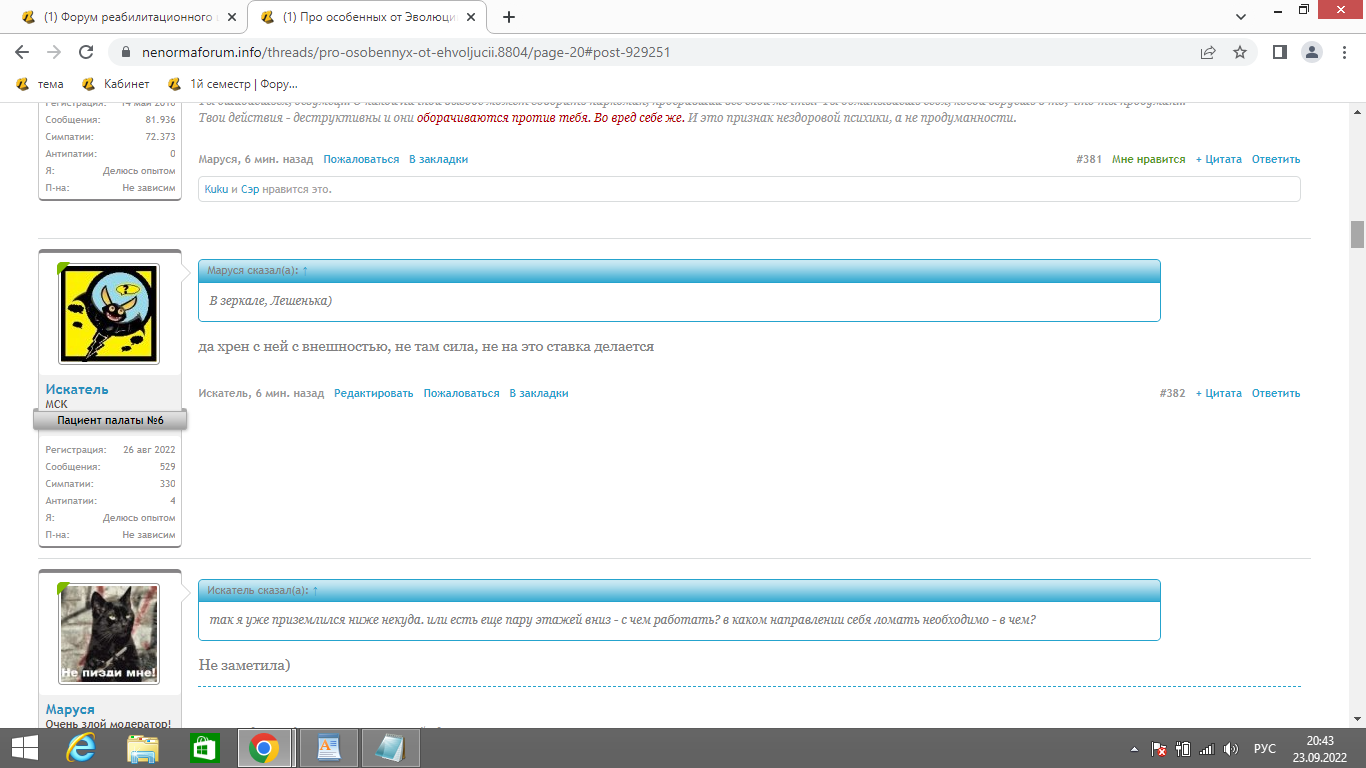The image size is (1366, 768).
Task: Open the Искатель username profile link
Action: (77, 389)
